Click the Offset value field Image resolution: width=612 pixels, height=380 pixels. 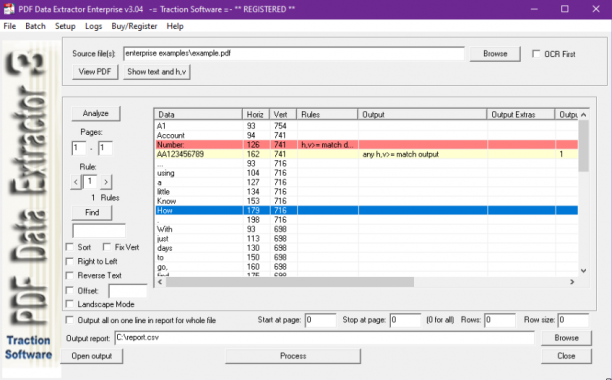(x=128, y=291)
